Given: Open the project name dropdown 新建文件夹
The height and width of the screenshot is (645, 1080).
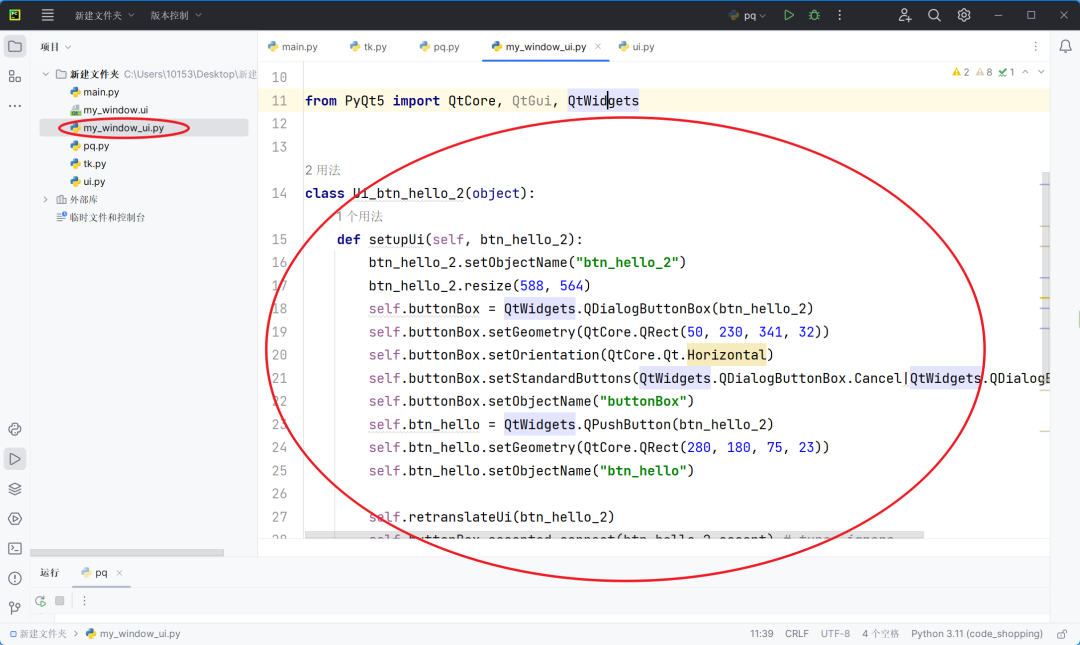Looking at the screenshot, I should point(104,15).
